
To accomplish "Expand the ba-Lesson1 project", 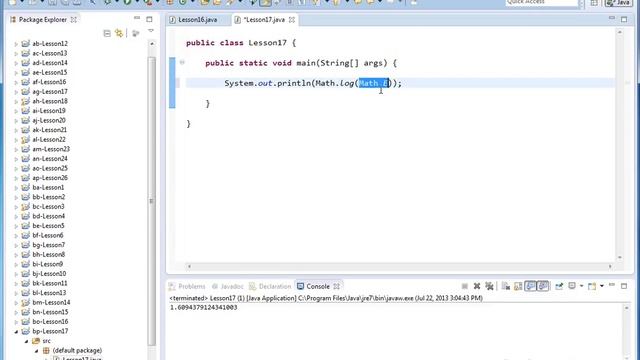I will [x=16, y=188].
